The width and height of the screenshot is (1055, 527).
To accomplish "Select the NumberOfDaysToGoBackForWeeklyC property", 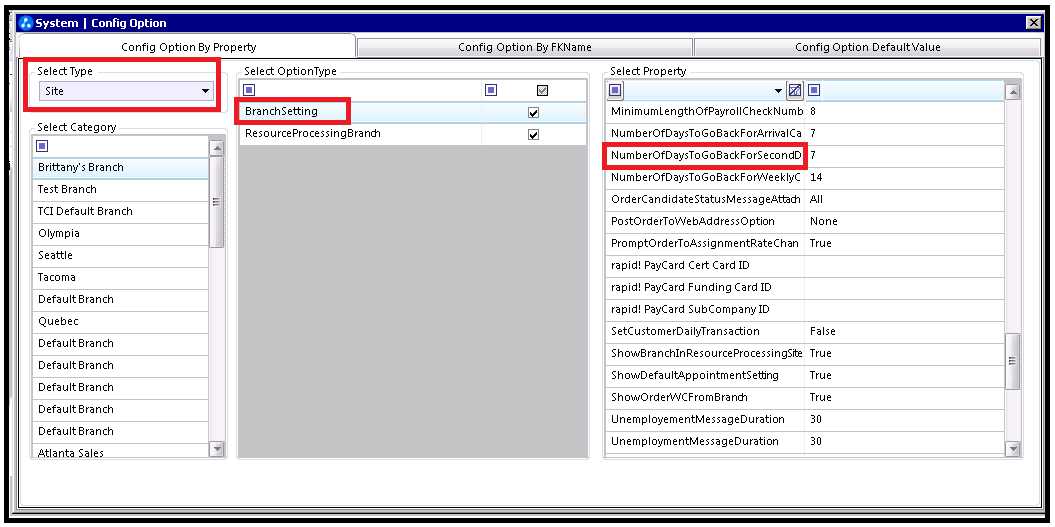I will tap(706, 178).
